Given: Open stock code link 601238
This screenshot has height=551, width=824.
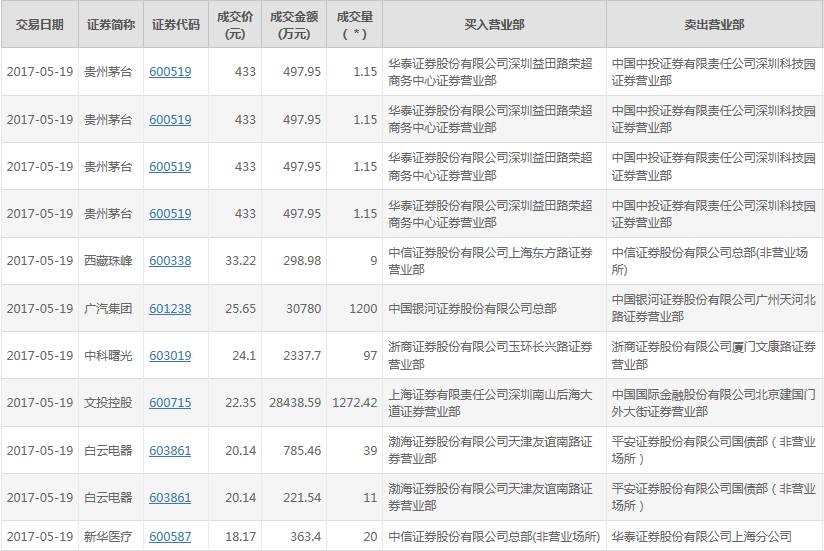Looking at the screenshot, I should [170, 308].
